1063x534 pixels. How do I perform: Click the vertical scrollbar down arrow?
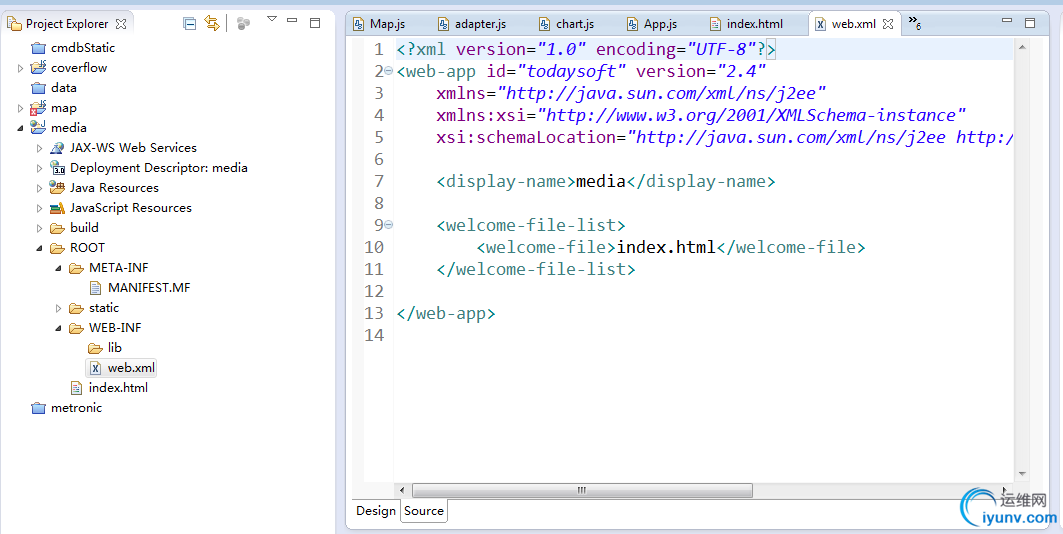pos(1021,475)
